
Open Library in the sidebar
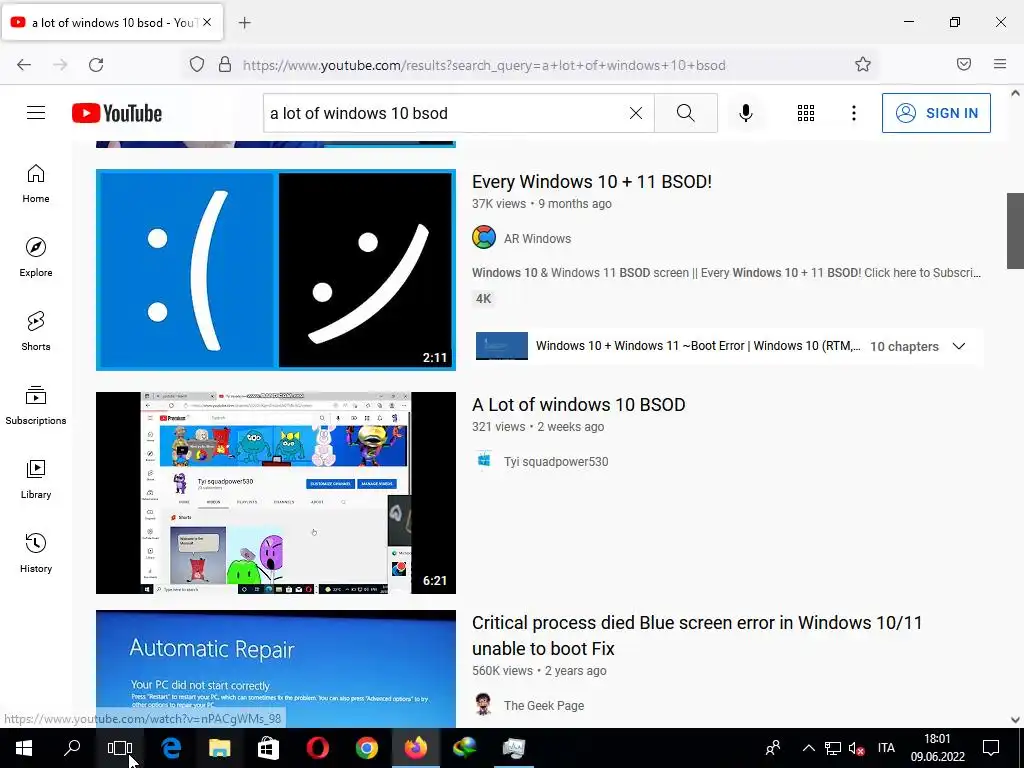[36, 479]
